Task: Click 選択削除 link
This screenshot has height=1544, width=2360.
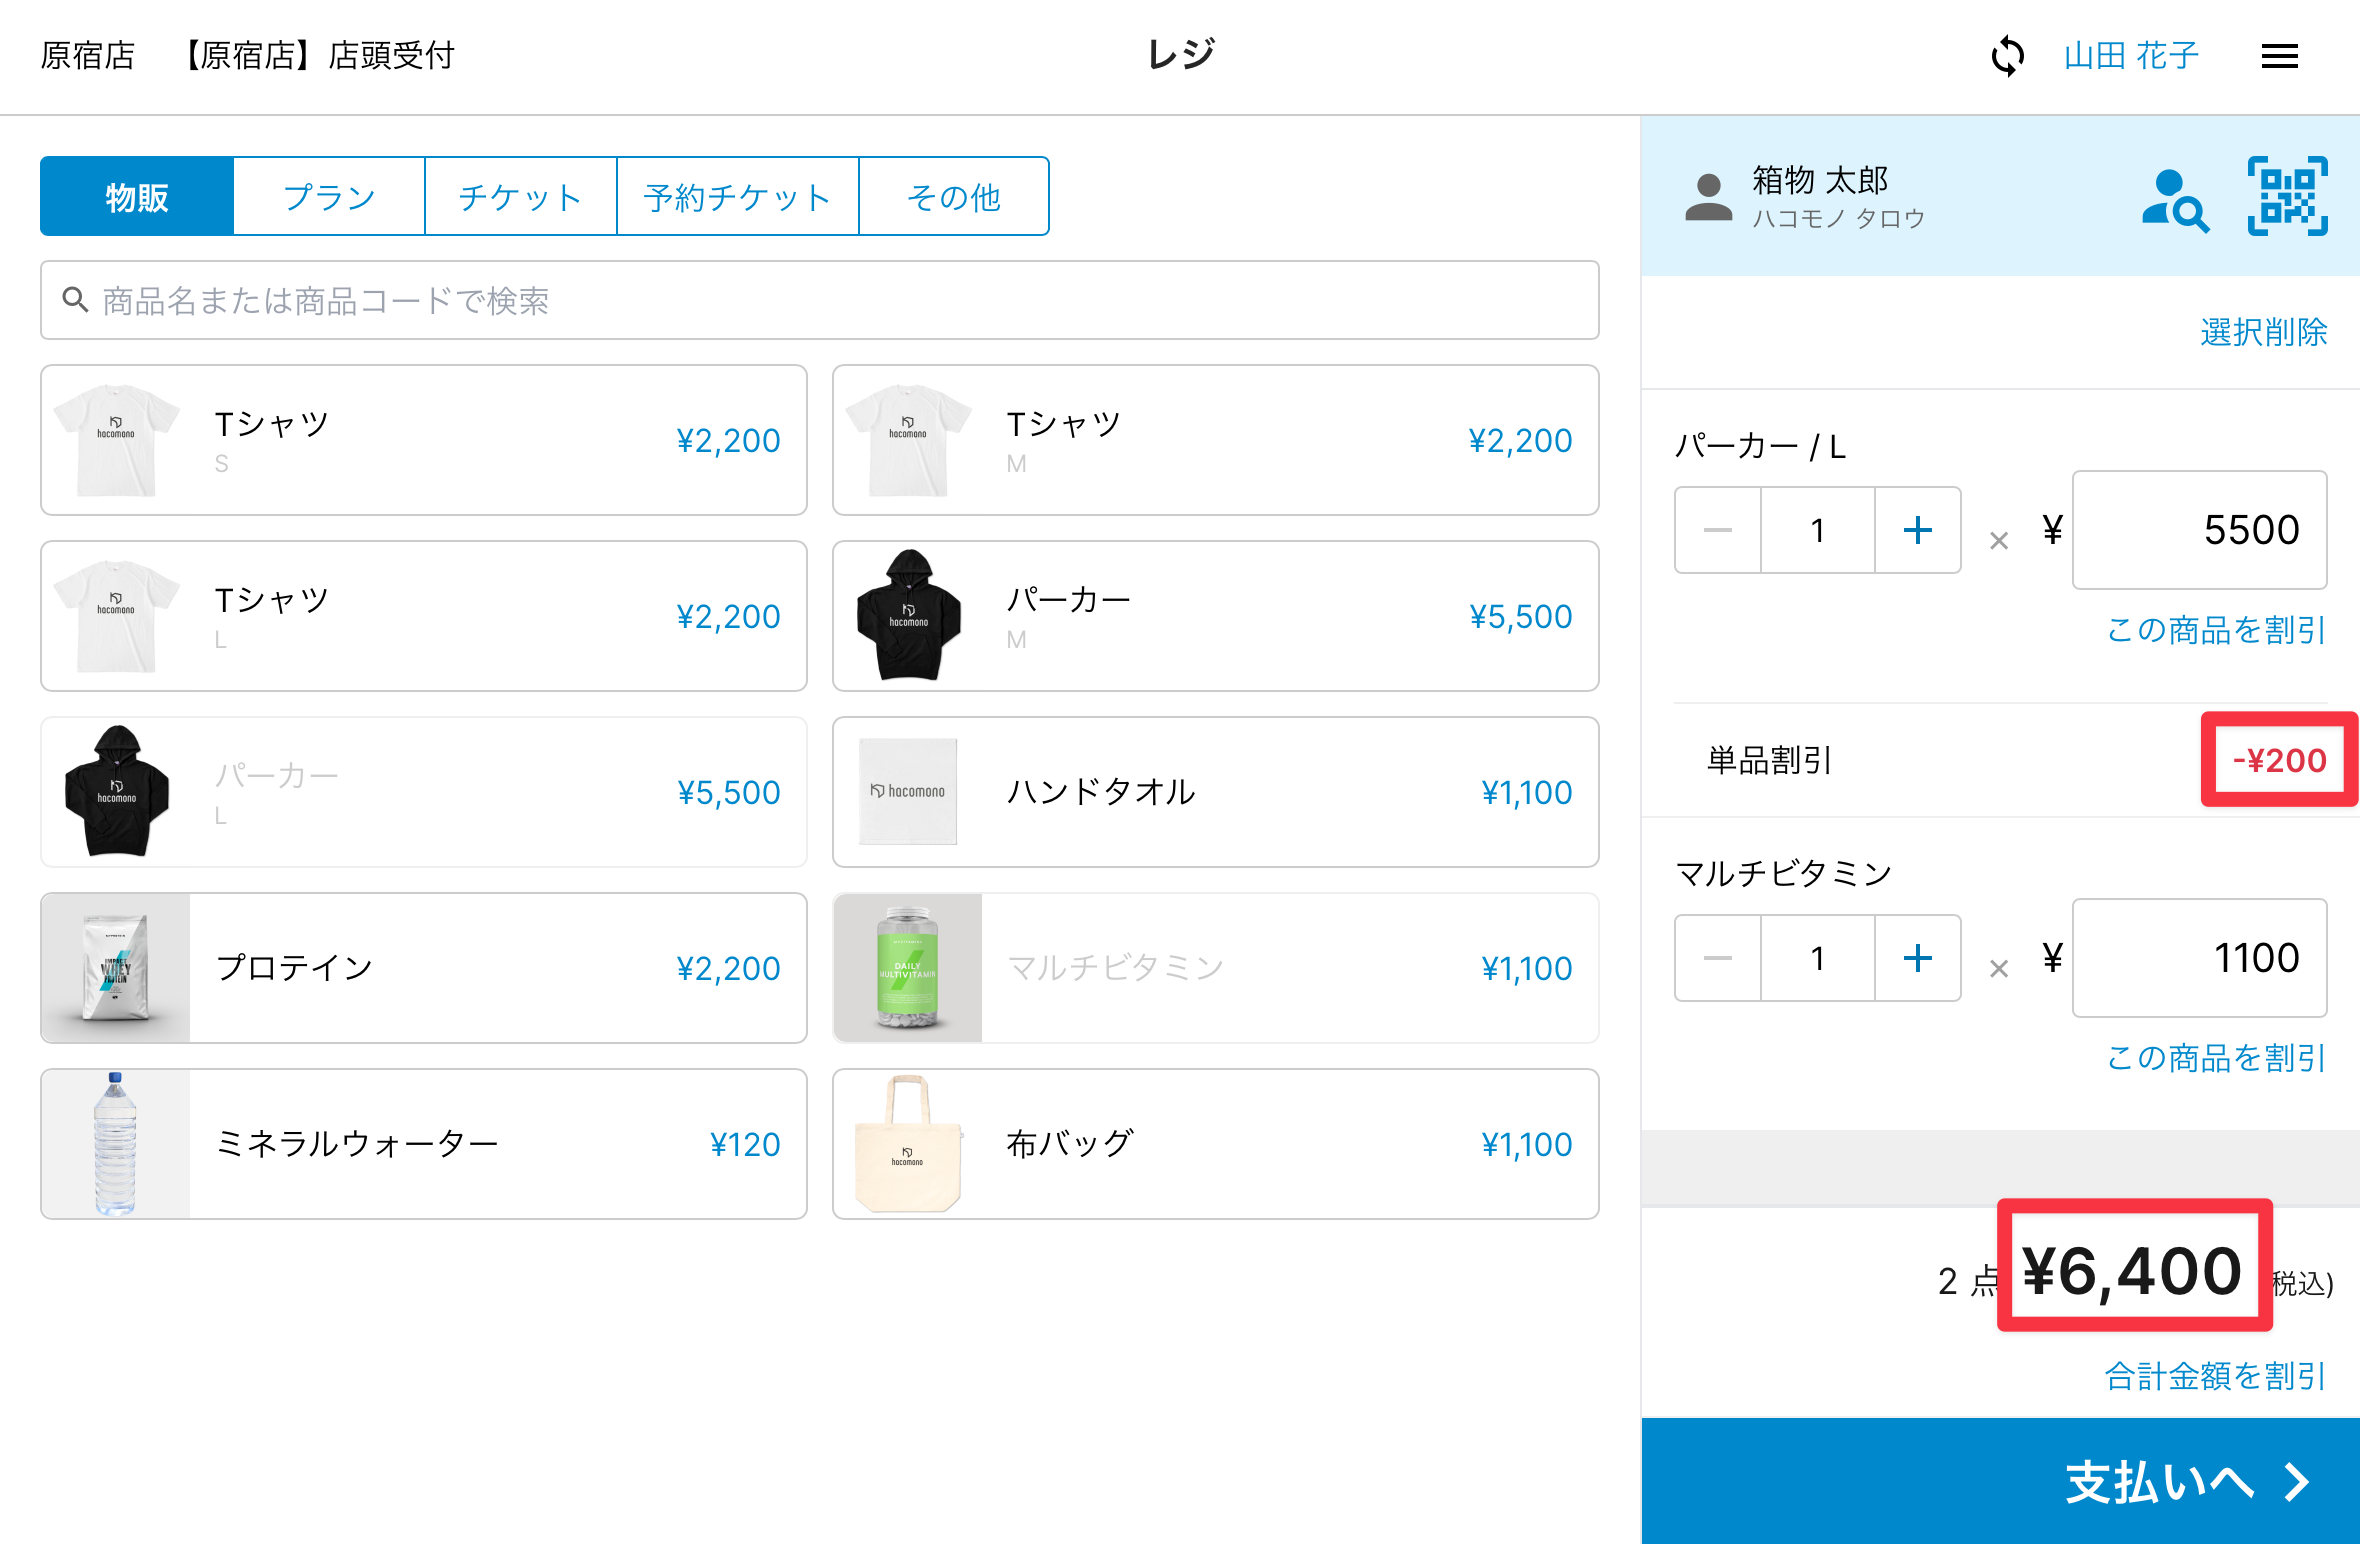Action: click(2263, 332)
